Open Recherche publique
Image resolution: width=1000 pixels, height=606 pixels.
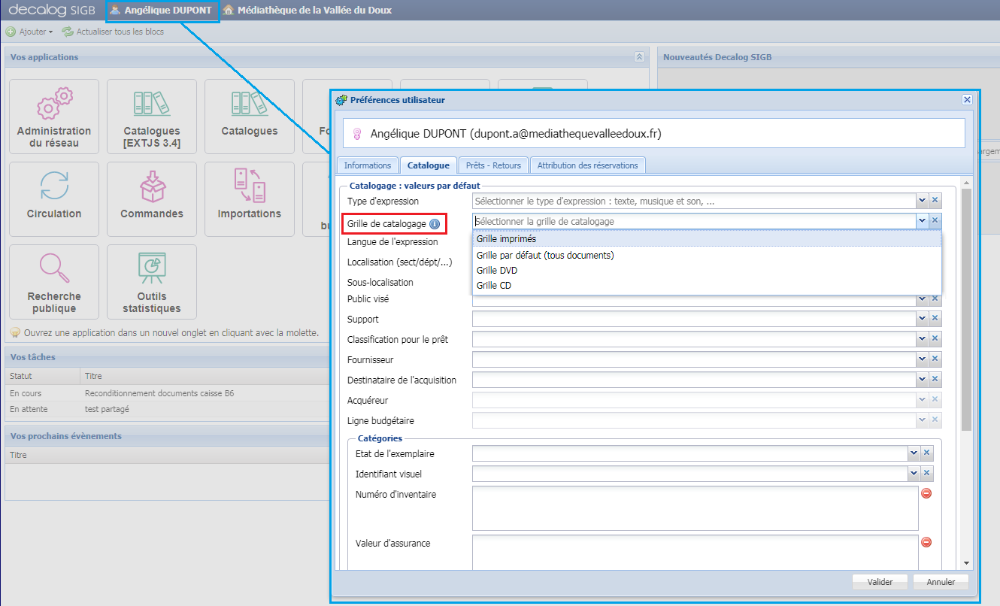(53, 281)
